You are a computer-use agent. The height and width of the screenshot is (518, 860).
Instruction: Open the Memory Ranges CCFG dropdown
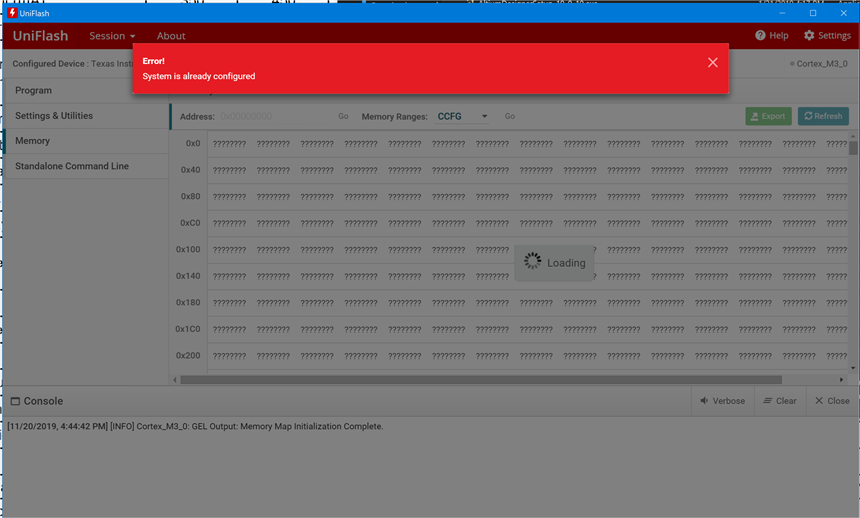[462, 116]
